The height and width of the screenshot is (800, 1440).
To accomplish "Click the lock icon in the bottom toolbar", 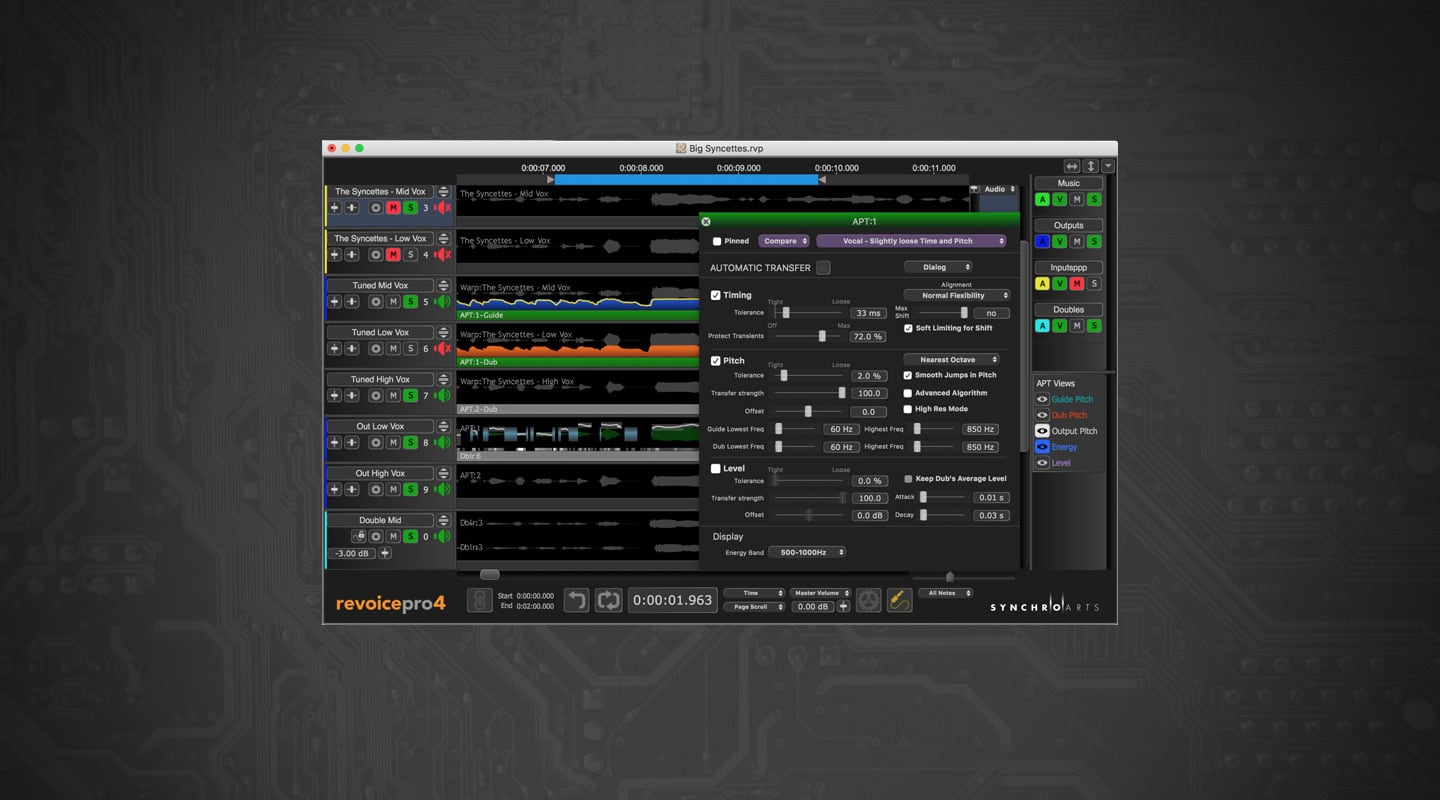I will 480,600.
